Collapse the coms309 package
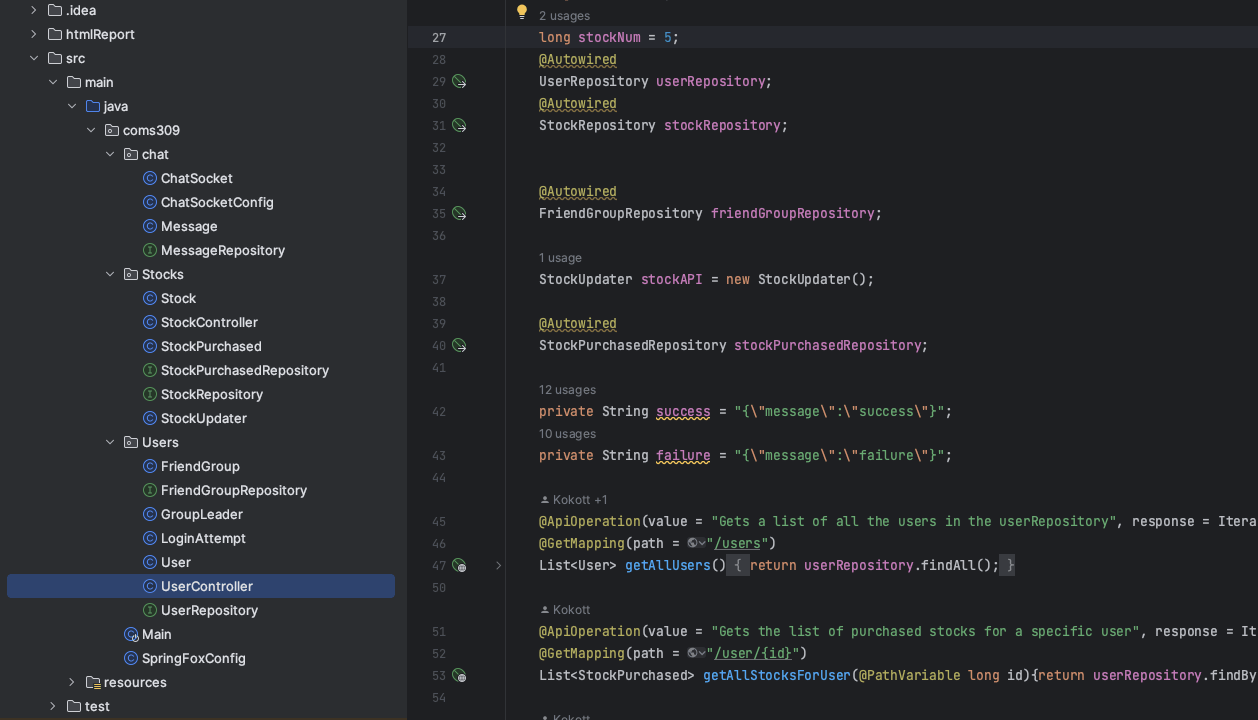Image resolution: width=1258 pixels, height=720 pixels. [91, 130]
